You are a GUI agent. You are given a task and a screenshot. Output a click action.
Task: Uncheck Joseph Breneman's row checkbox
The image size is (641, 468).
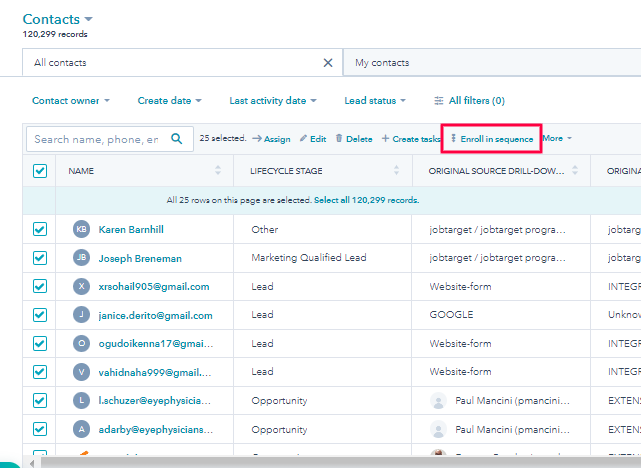40,258
